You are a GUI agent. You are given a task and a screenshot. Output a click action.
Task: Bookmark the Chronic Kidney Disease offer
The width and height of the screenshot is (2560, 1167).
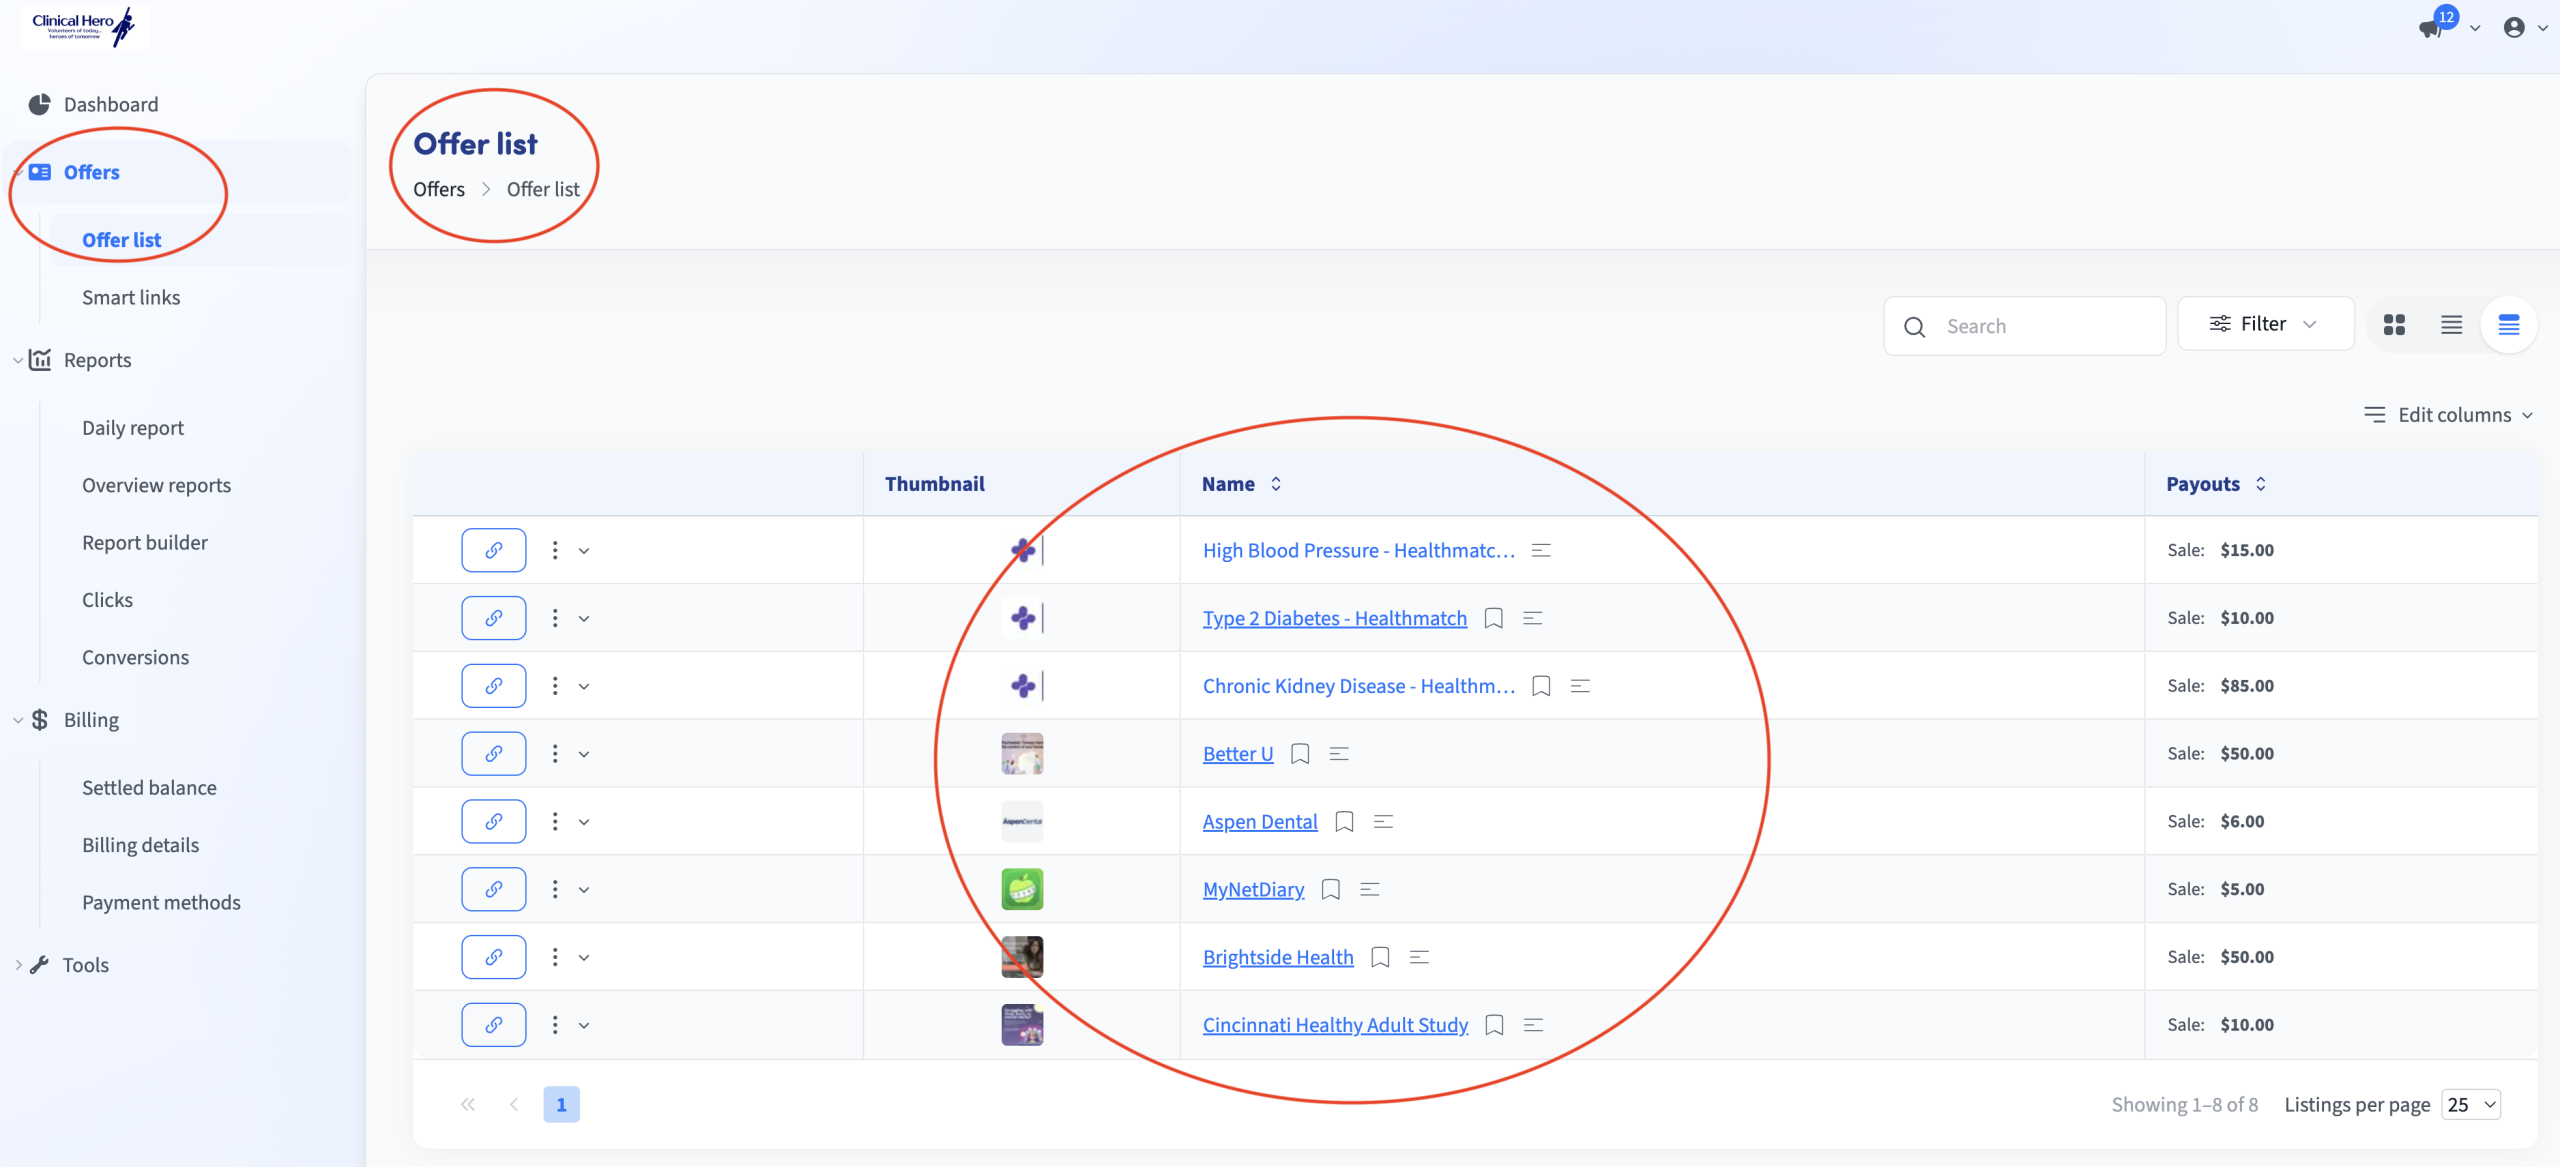(x=1542, y=686)
